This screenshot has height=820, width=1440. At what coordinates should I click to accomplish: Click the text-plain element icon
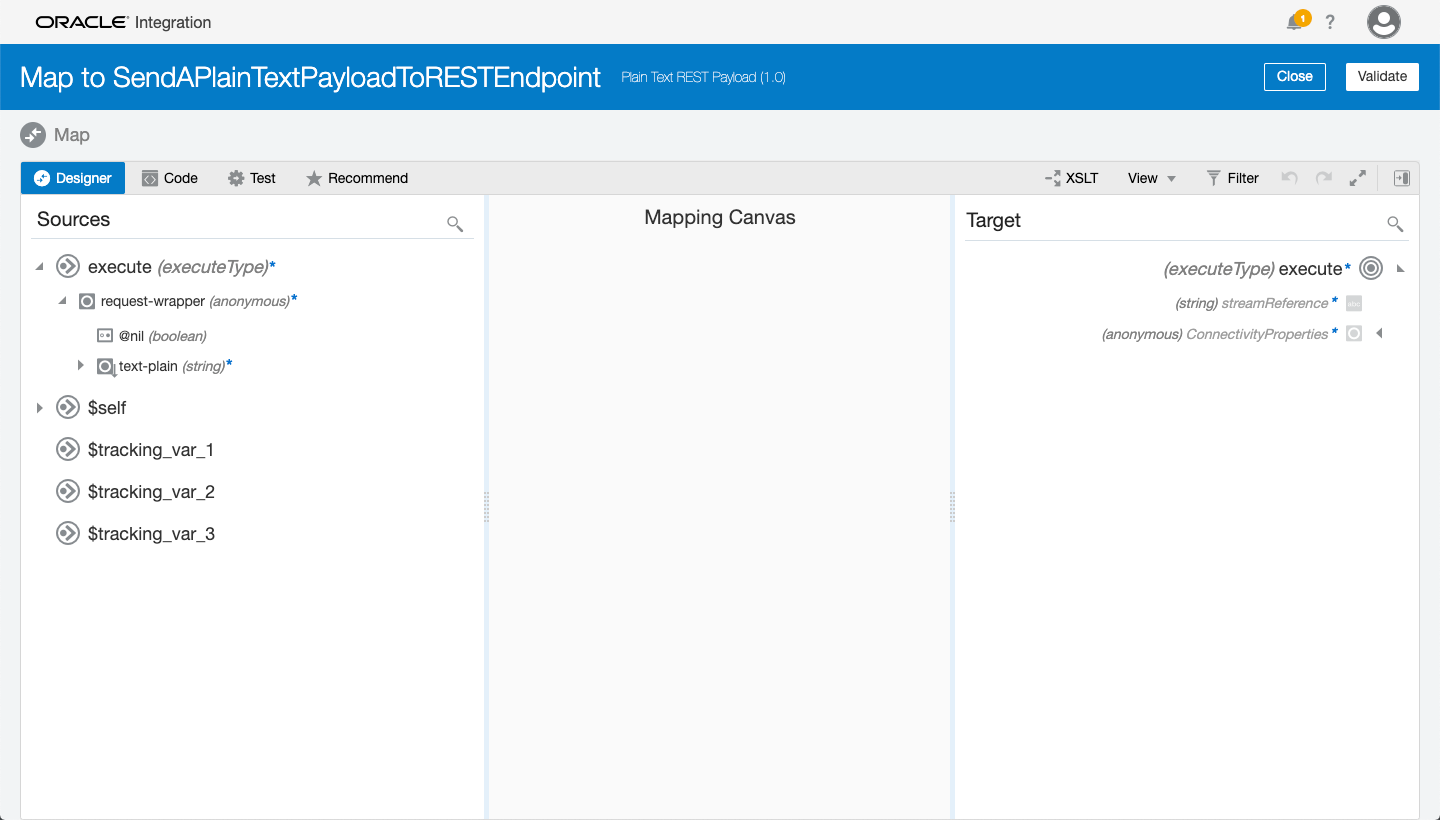click(106, 367)
